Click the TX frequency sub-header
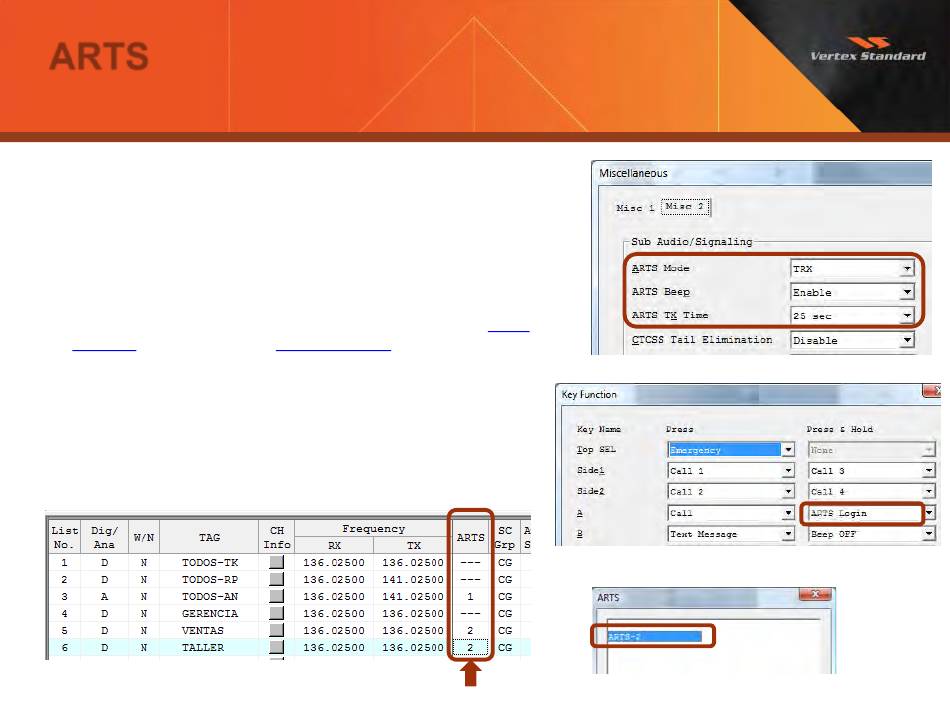Screen dimensions: 950x713 [413, 545]
